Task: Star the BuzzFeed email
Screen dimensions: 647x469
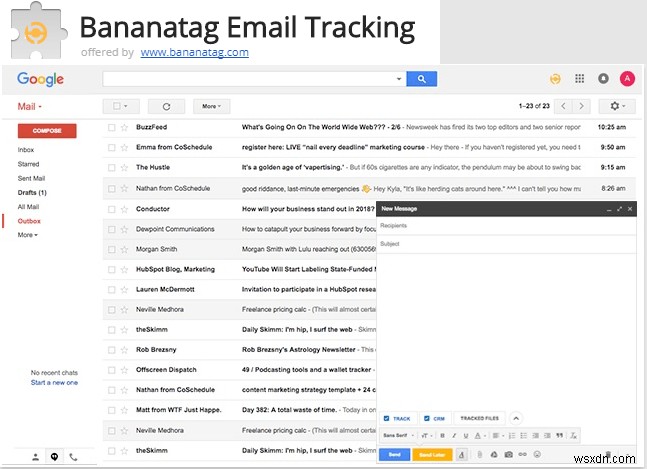Action: [x=124, y=127]
